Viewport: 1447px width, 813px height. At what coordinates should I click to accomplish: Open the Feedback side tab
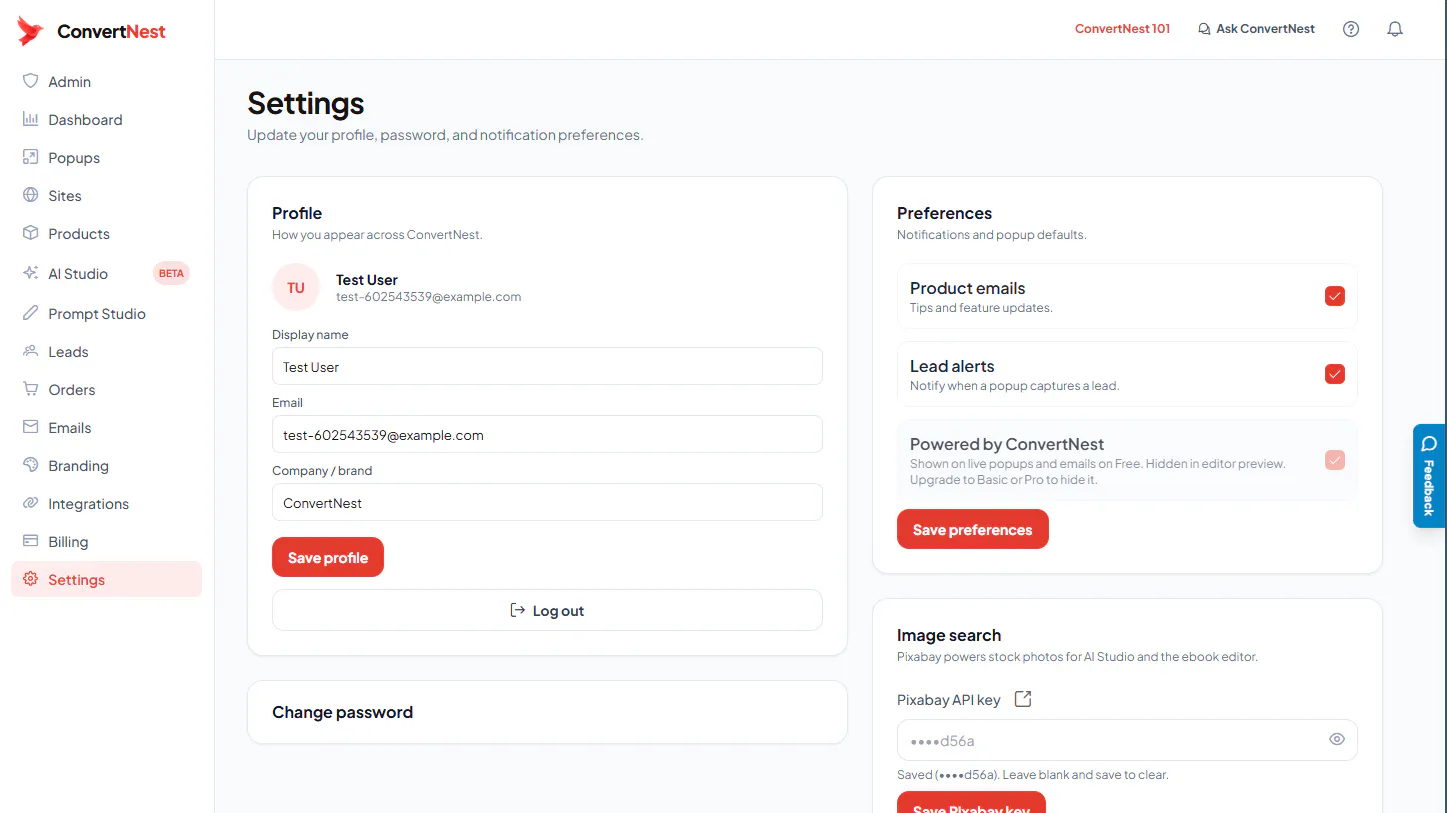(x=1429, y=476)
